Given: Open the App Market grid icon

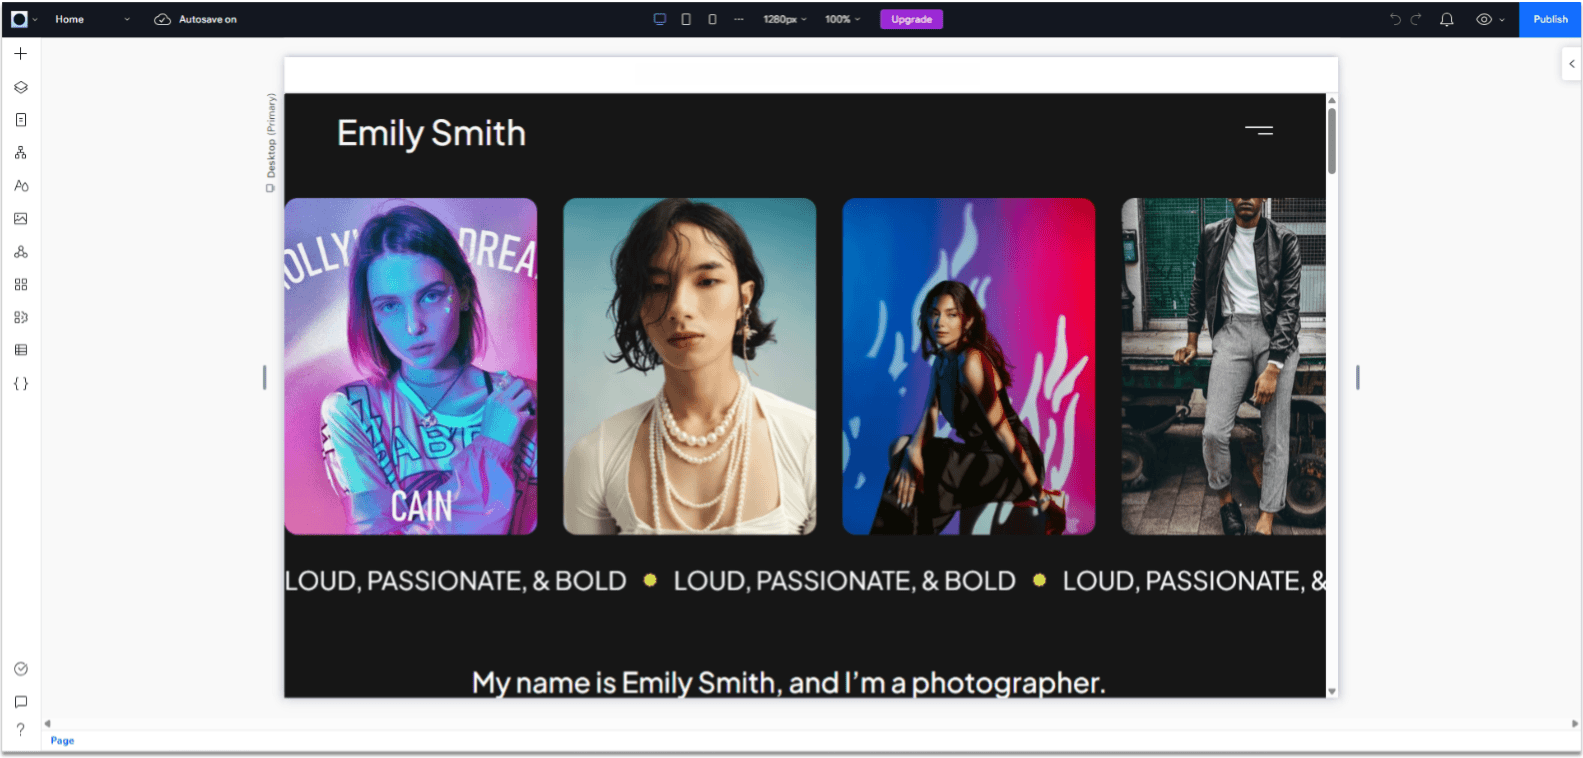Looking at the screenshot, I should [20, 285].
